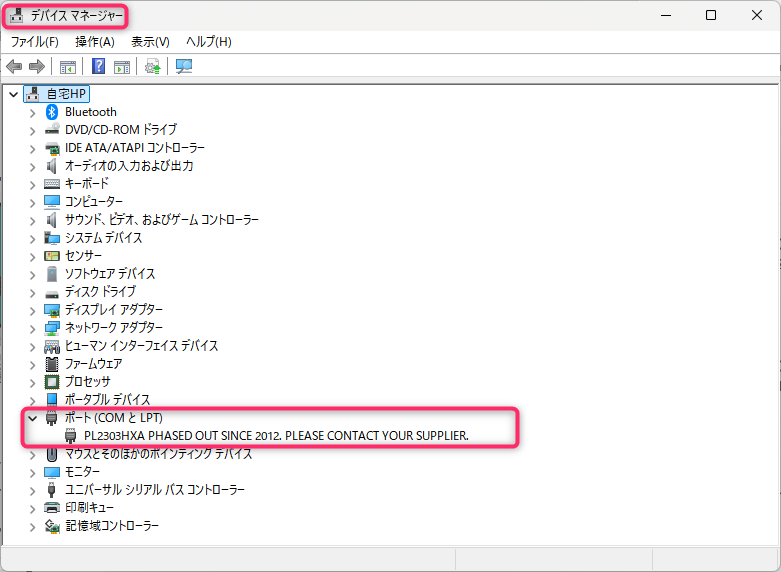Expand ヒューマン インターフェイス デバイス category

click(32, 346)
